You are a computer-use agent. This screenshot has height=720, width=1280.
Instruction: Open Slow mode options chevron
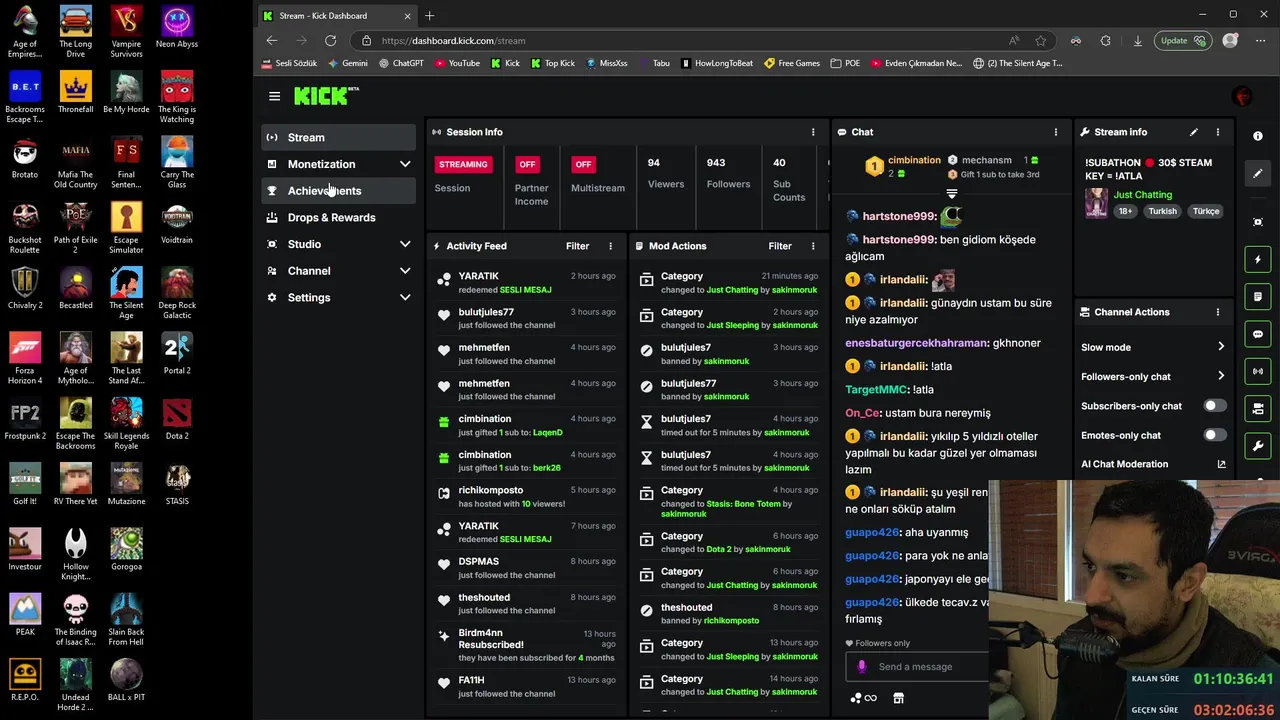[1221, 347]
